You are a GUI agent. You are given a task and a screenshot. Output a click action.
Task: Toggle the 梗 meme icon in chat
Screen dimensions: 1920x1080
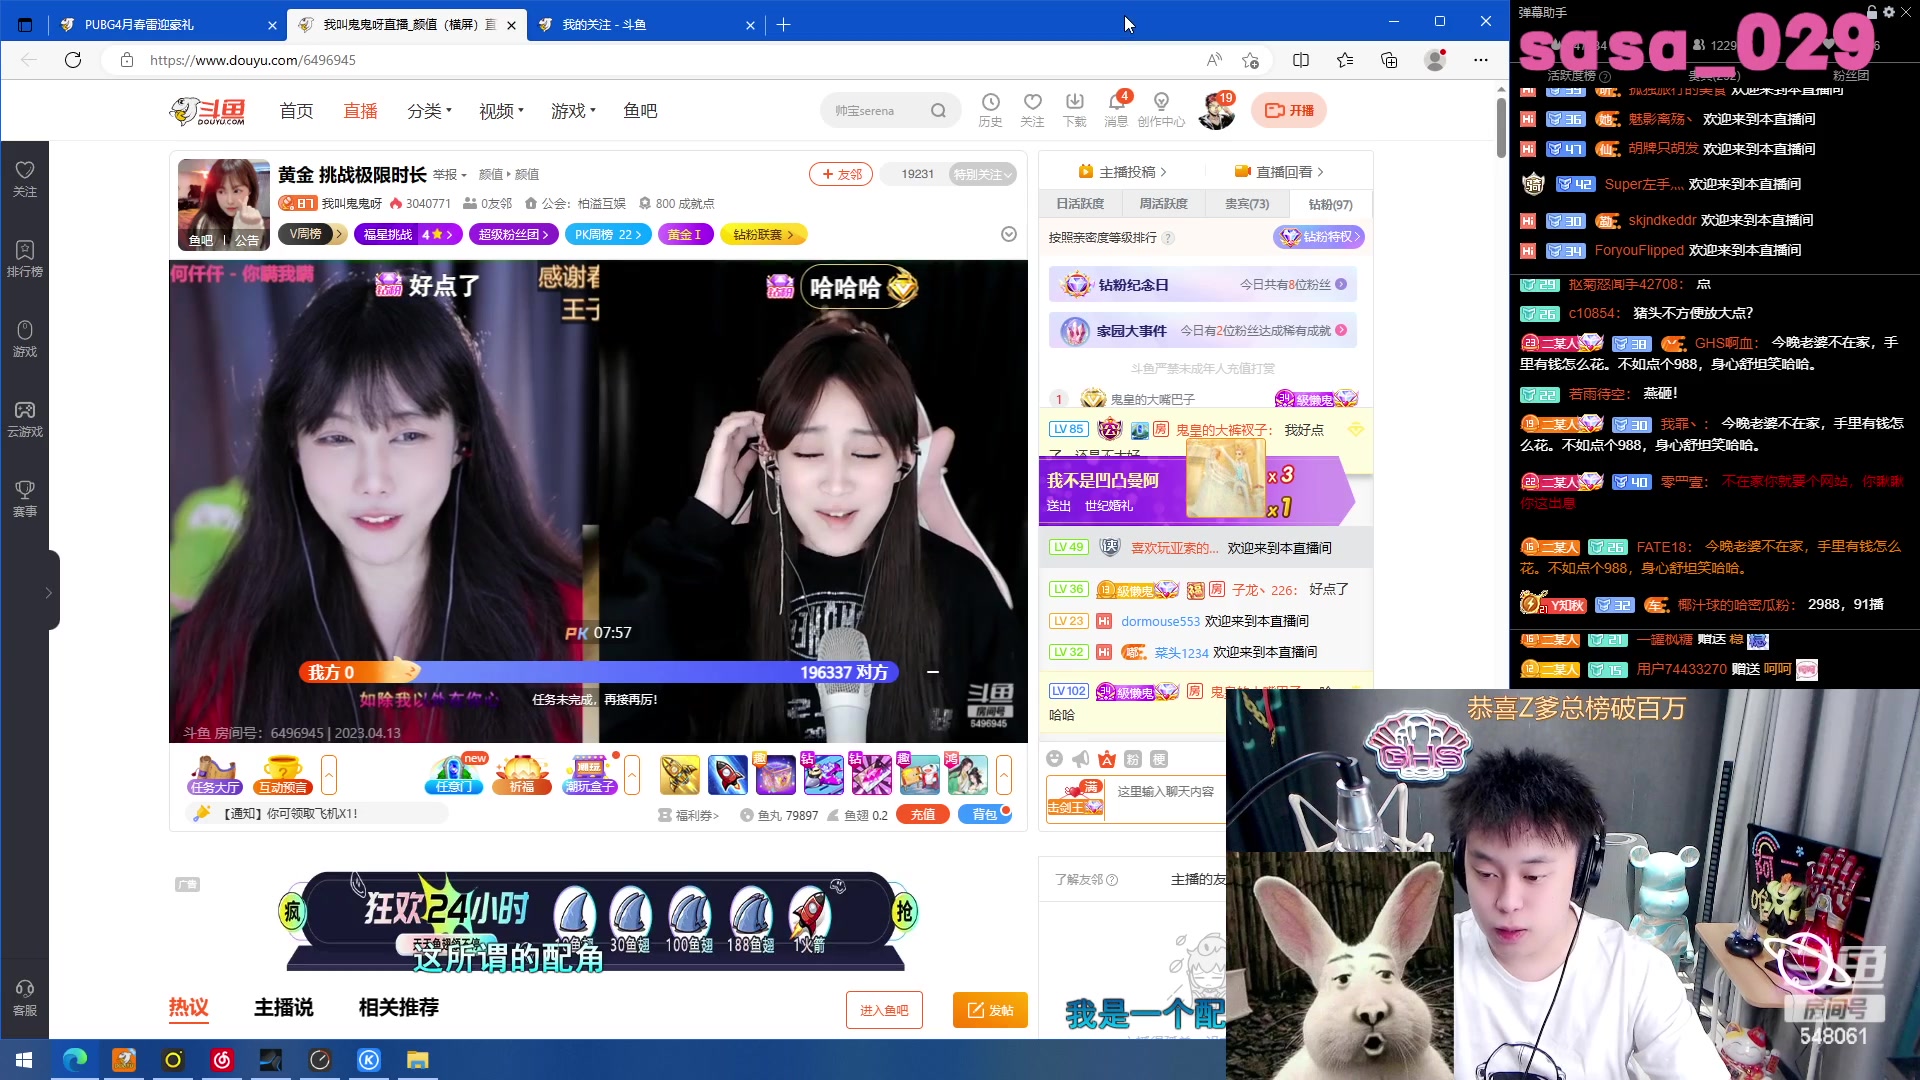[1159, 759]
